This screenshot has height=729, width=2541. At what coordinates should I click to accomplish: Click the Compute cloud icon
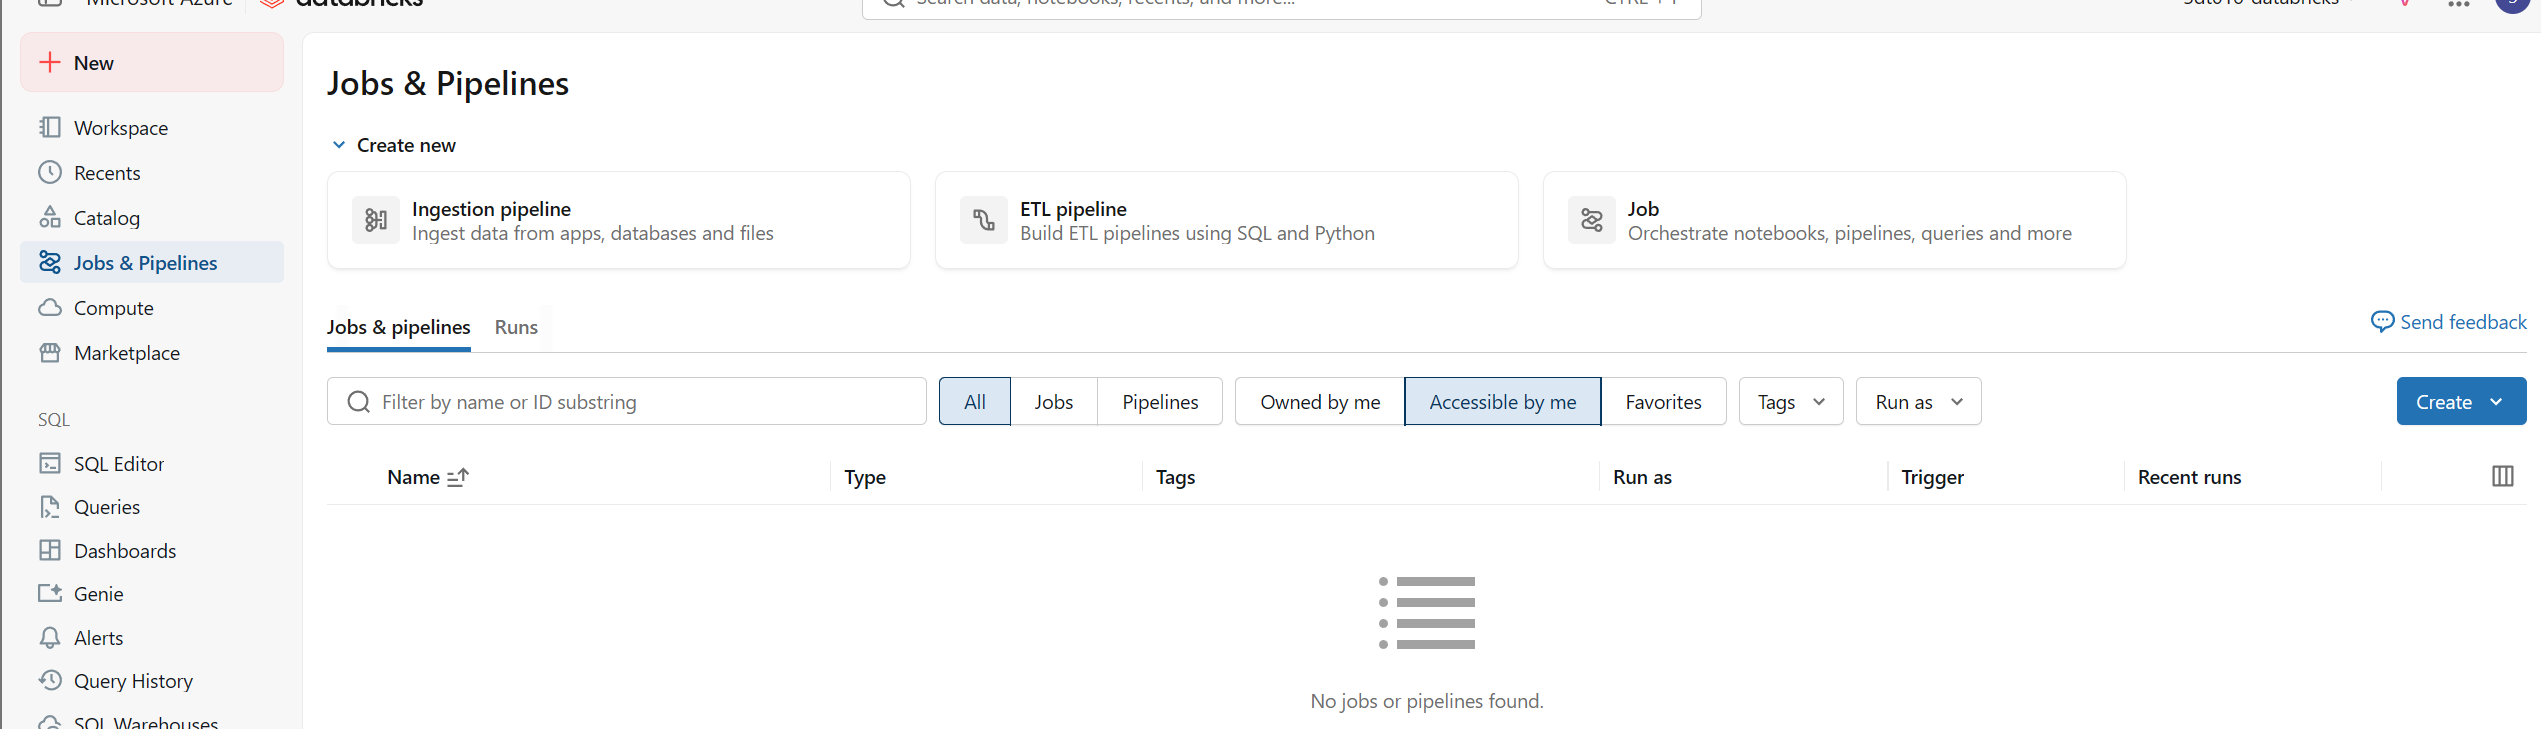coord(50,307)
